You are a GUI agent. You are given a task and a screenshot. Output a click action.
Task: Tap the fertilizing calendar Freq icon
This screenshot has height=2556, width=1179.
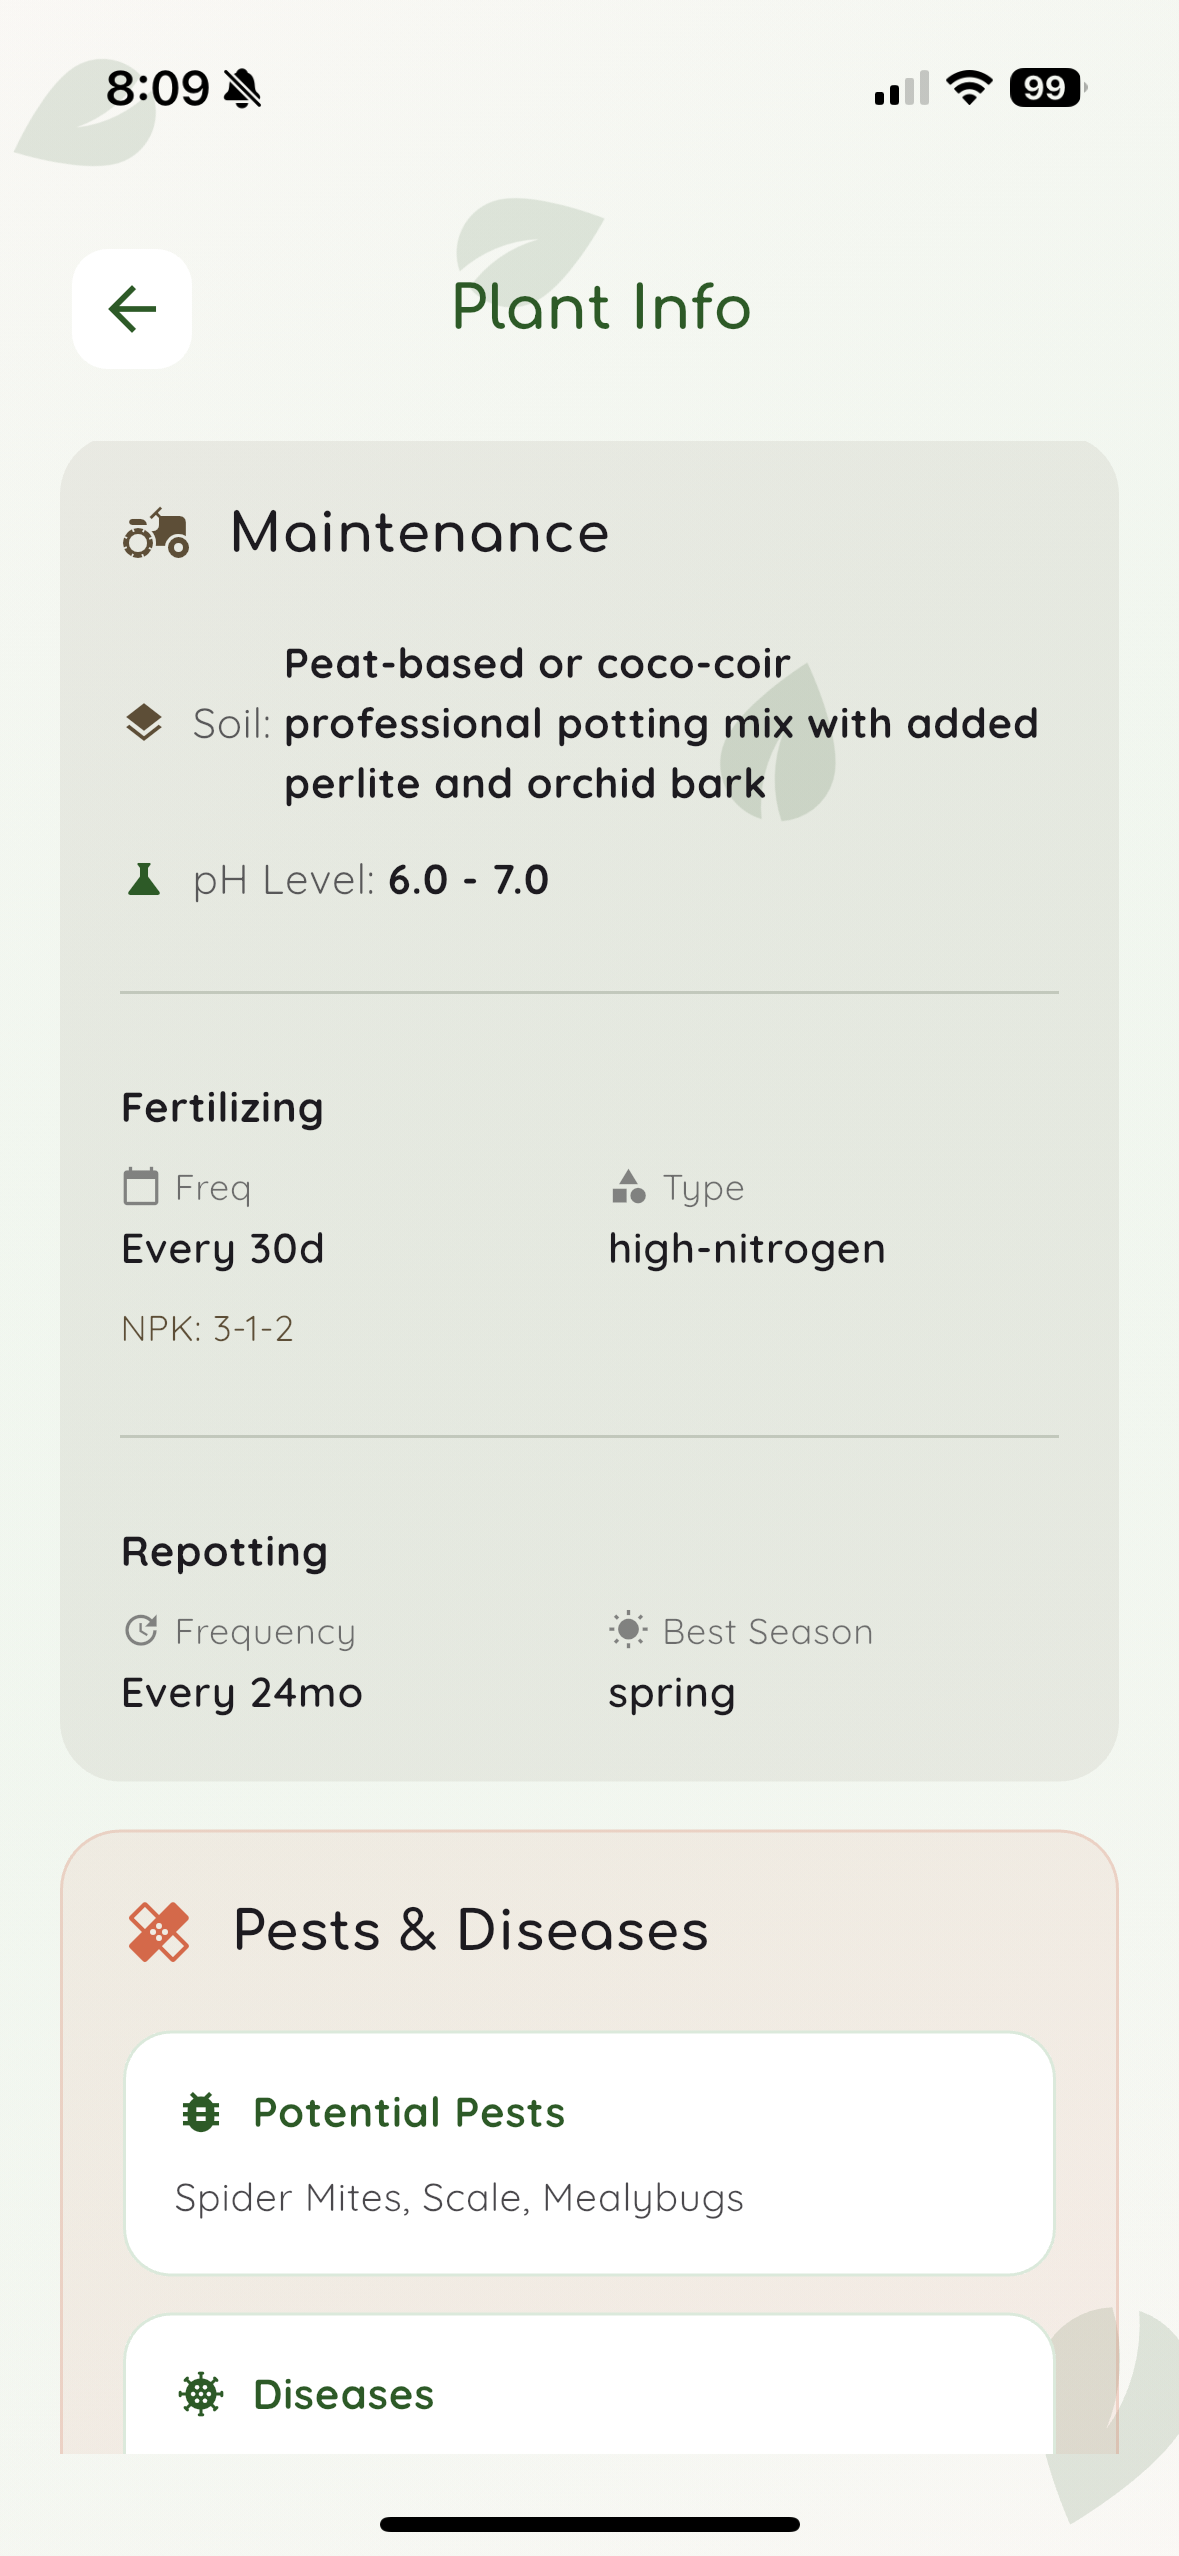(141, 1187)
